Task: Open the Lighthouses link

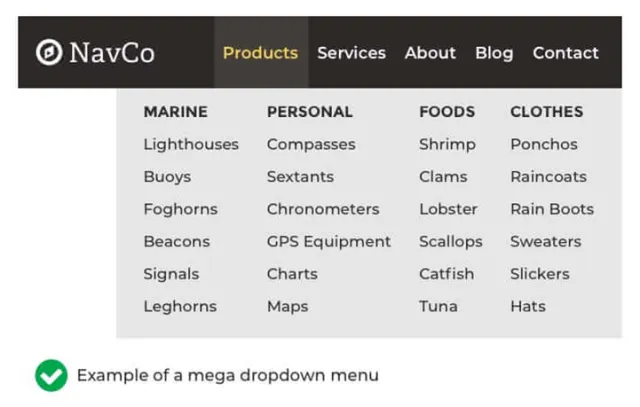Action: click(191, 144)
